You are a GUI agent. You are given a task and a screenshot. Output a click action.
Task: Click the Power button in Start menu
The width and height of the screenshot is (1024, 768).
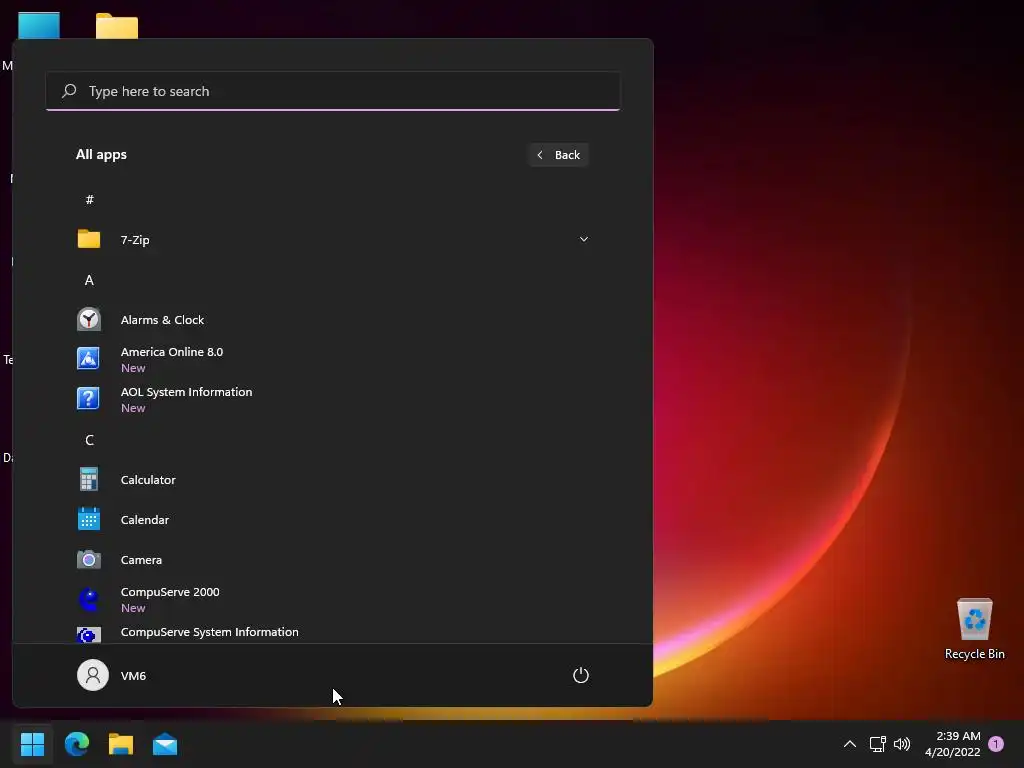pyautogui.click(x=581, y=675)
